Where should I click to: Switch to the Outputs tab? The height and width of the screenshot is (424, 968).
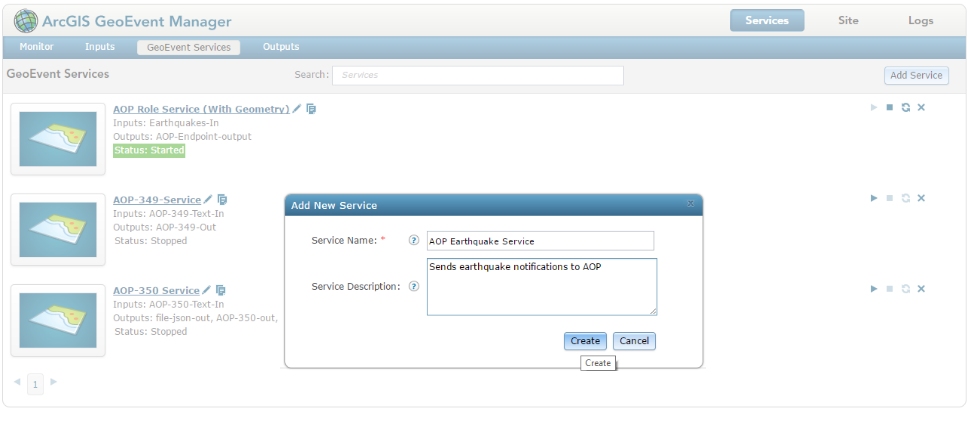tap(281, 47)
